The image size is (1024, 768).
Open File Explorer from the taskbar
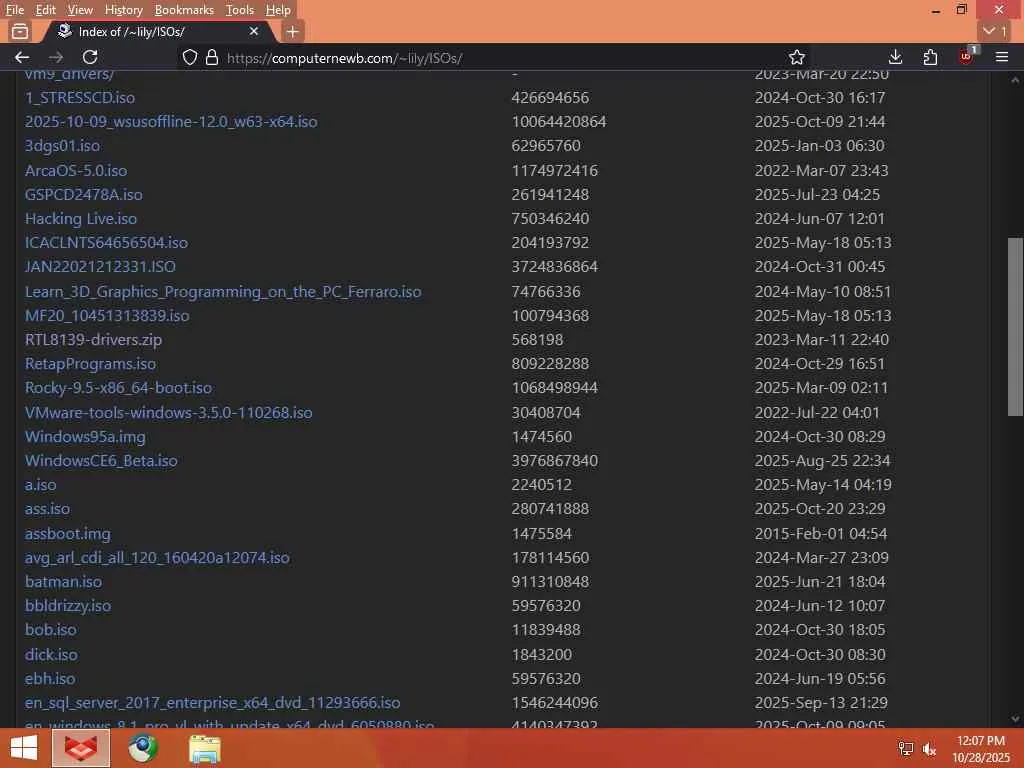(205, 749)
